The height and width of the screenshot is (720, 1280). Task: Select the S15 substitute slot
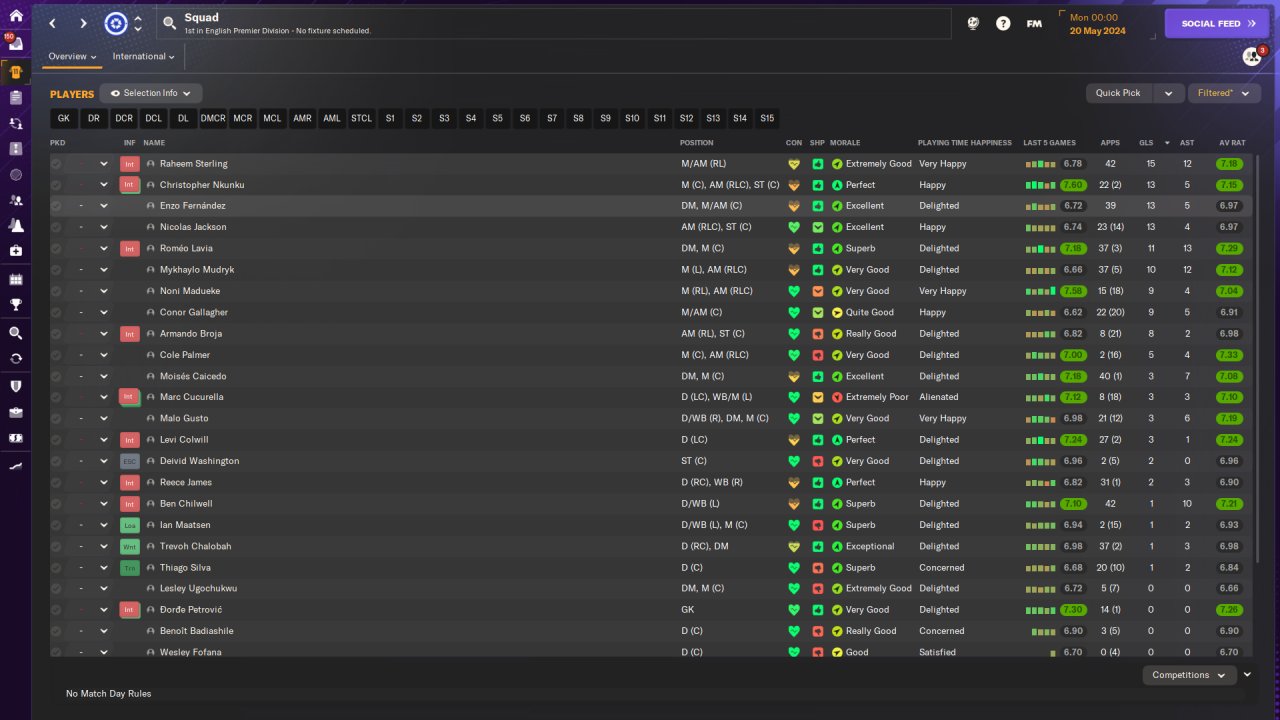pyautogui.click(x=767, y=118)
